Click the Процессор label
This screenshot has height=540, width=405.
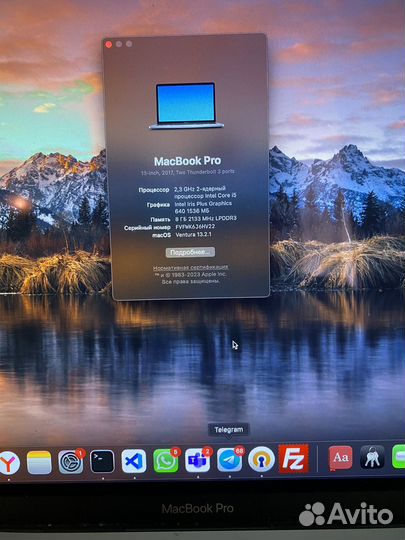click(154, 190)
